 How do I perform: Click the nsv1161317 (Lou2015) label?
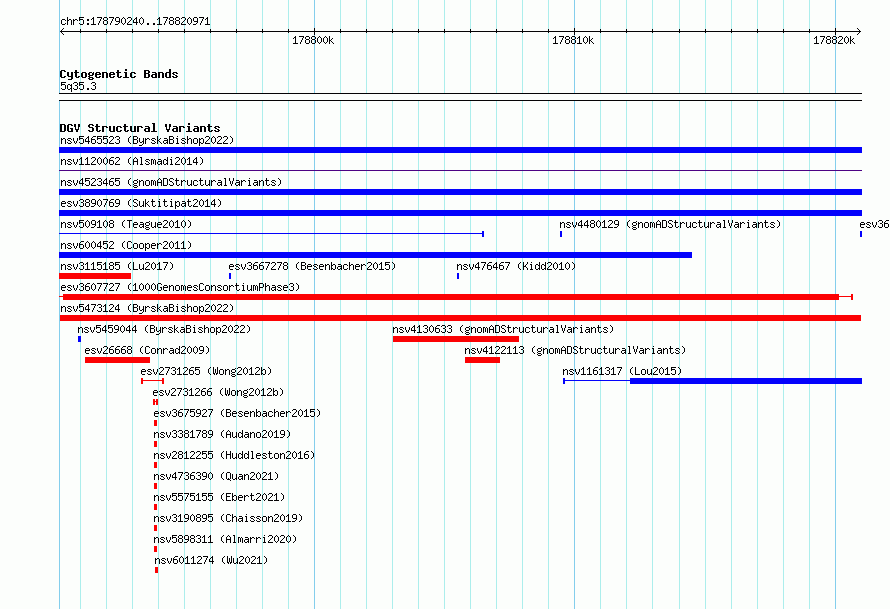pos(622,371)
